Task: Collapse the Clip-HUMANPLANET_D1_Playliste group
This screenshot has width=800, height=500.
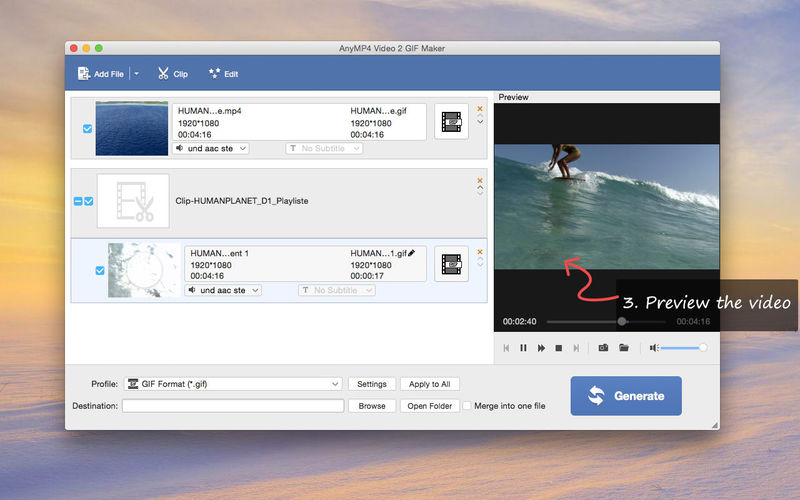Action: (78, 201)
